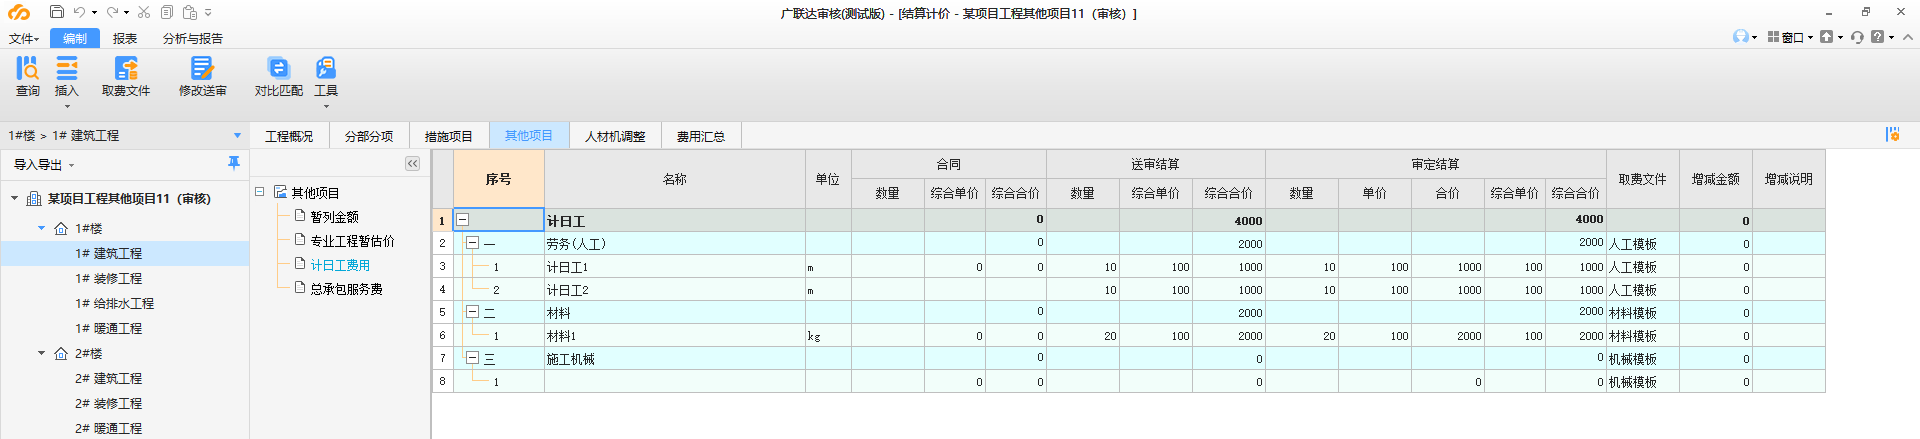1920x439 pixels.
Task: Click the 导入导出 button
Action: point(43,165)
